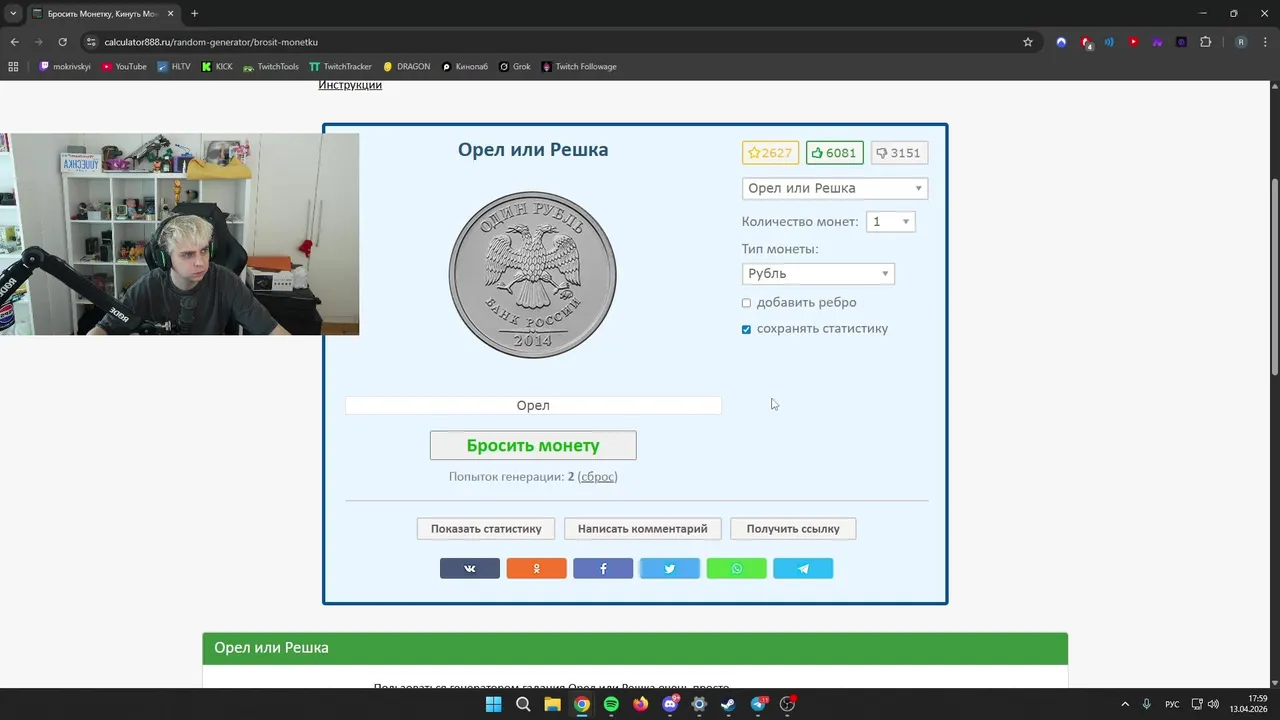The width and height of the screenshot is (1280, 720).
Task: Switch input language 'РУС' in tray
Action: [x=1172, y=704]
